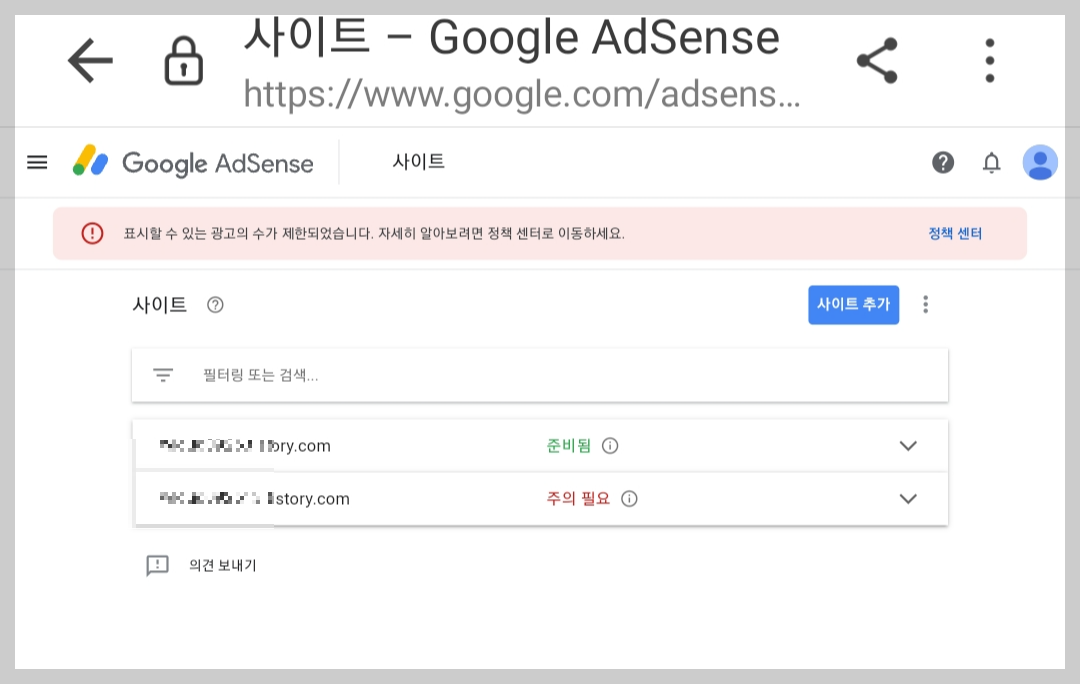Image resolution: width=1080 pixels, height=684 pixels.
Task: Open the 정책 센터 link in the banner
Action: coord(955,234)
